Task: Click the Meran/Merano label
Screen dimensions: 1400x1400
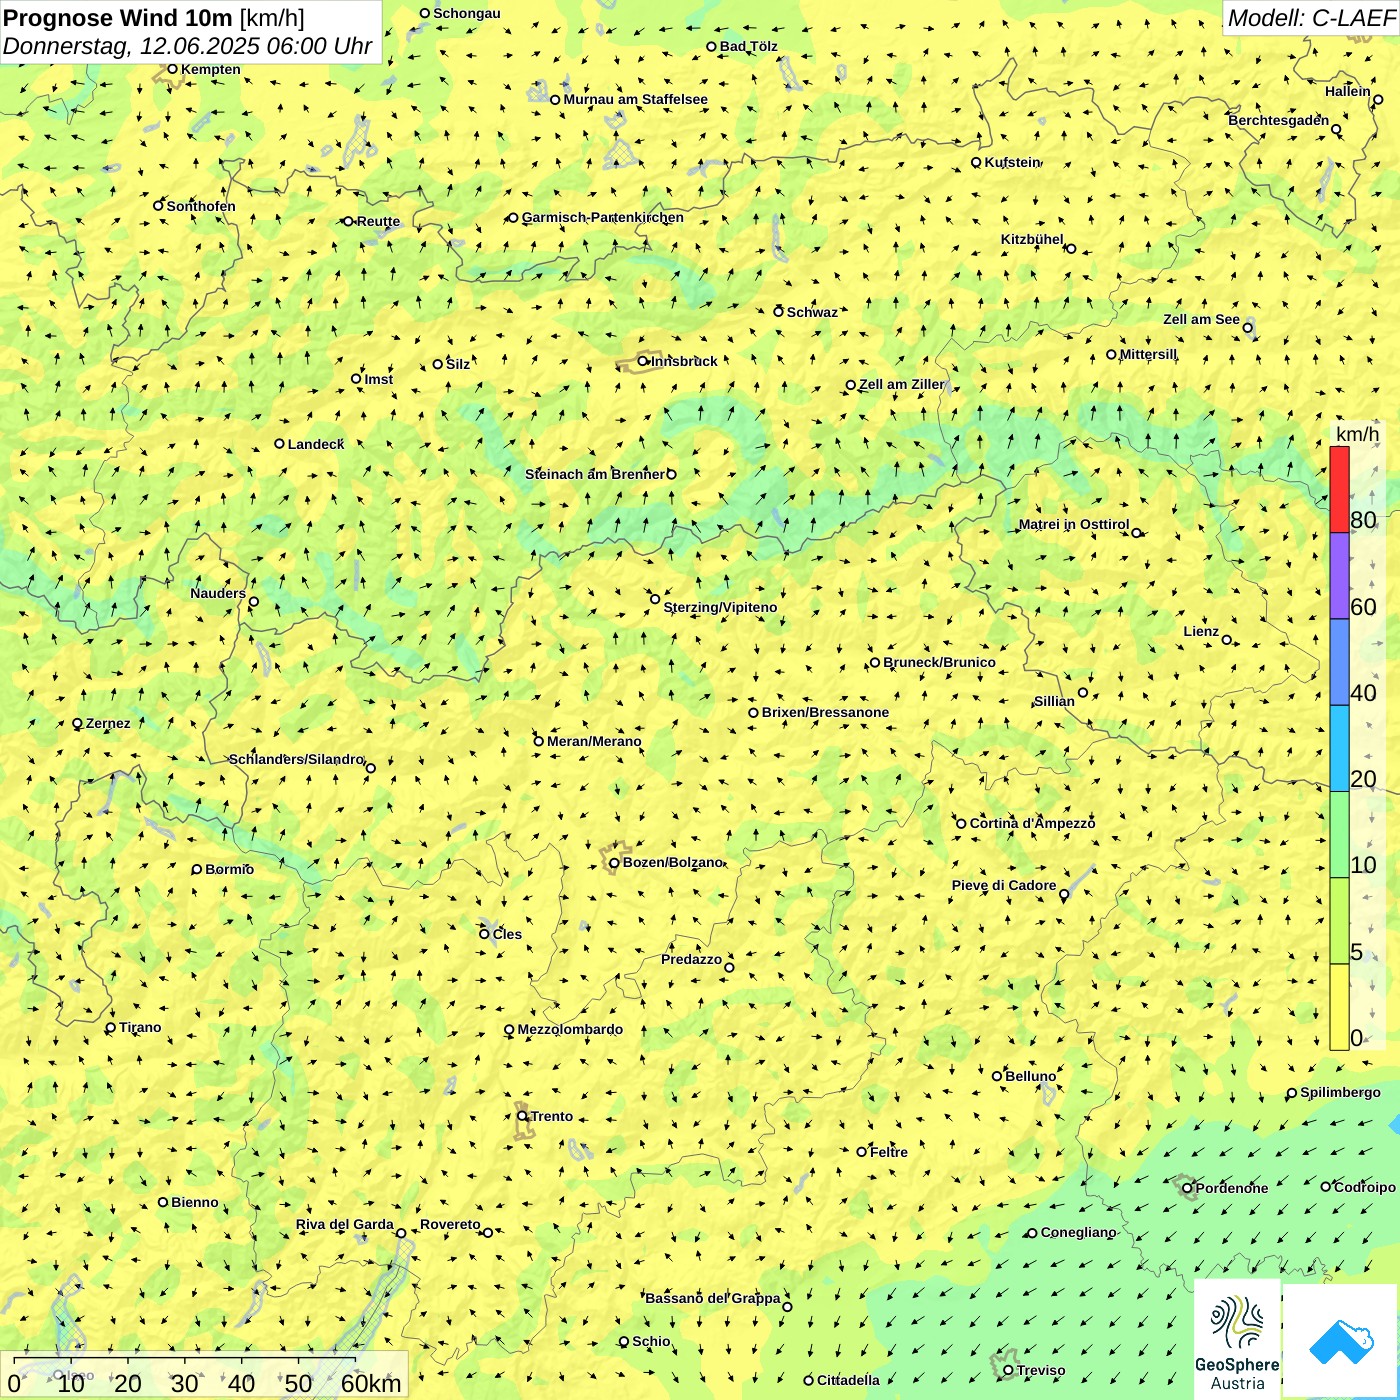Action: (594, 741)
